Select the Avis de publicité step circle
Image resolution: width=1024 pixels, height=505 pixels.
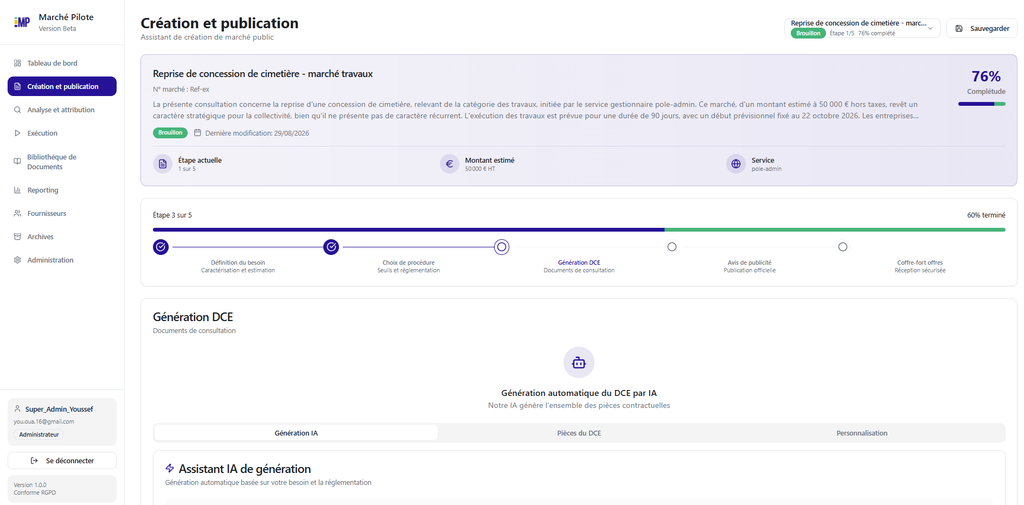coord(672,247)
